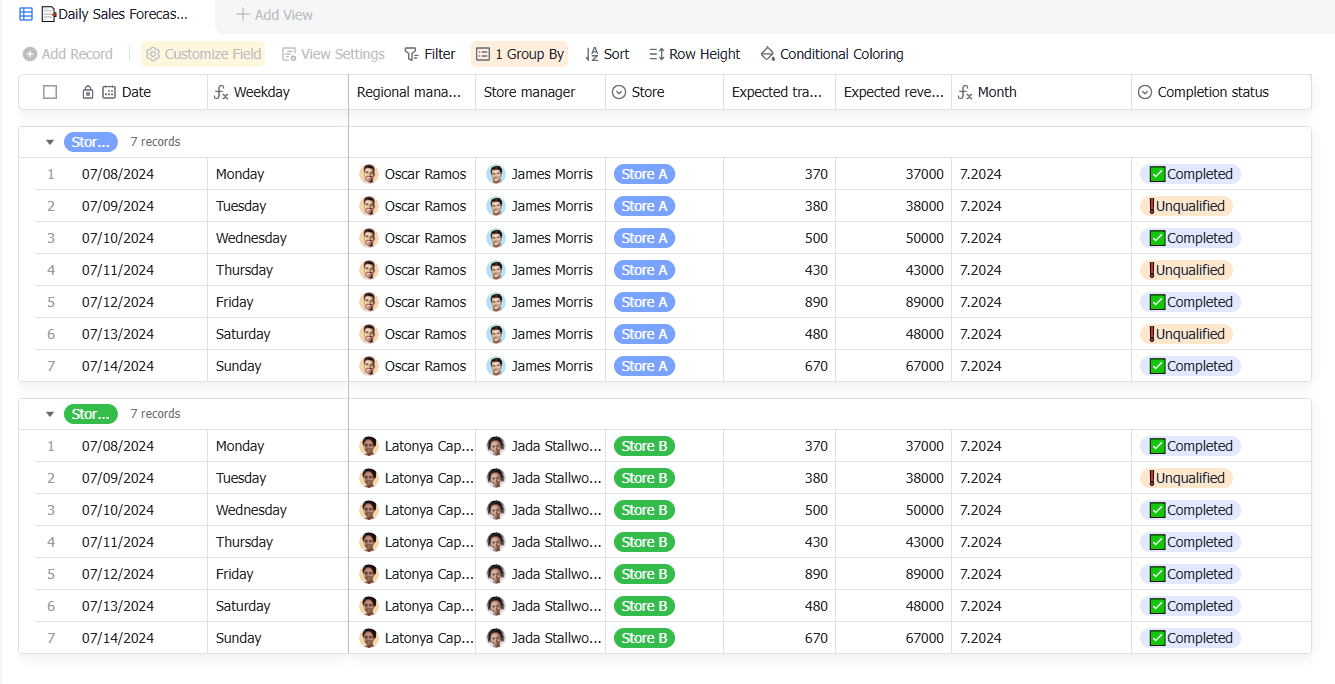The width and height of the screenshot is (1335, 684).
Task: Click James Morris avatar in Tuesday row
Action: click(x=496, y=206)
